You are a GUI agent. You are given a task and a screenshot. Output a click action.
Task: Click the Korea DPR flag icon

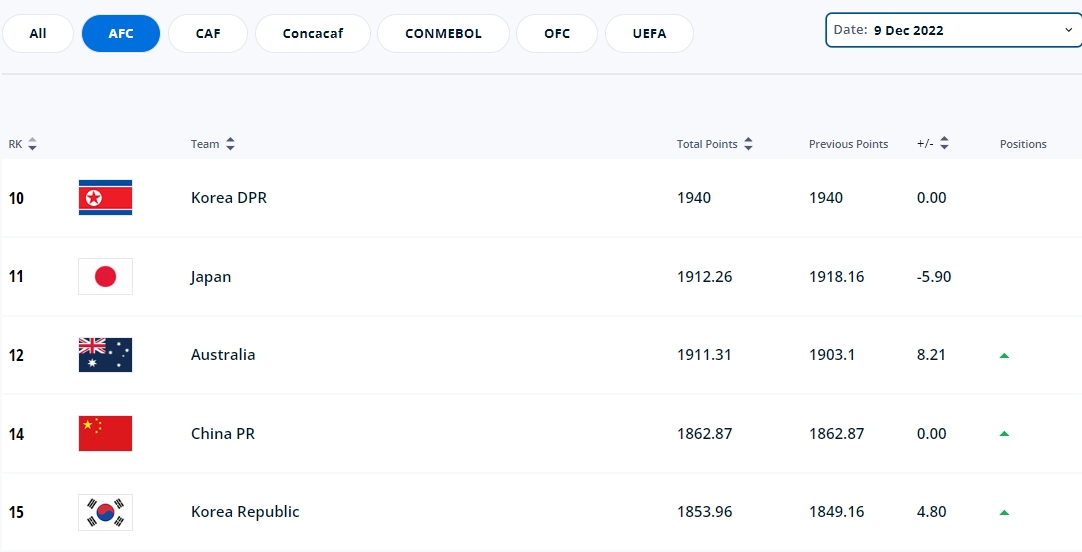pos(105,198)
